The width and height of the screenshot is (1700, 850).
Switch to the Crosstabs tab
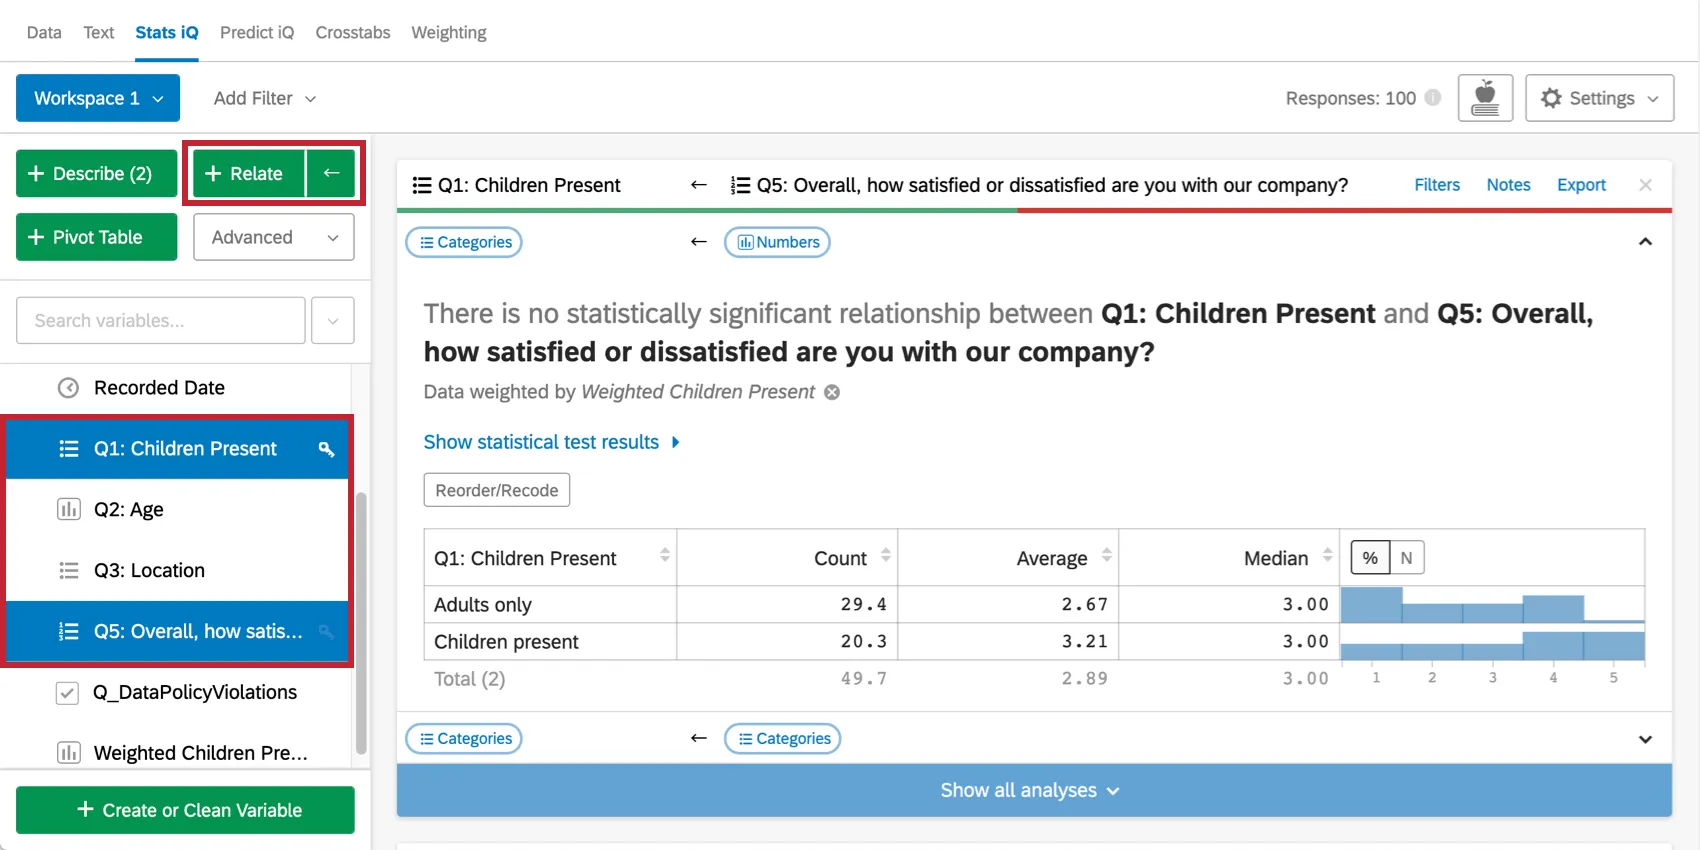click(352, 32)
